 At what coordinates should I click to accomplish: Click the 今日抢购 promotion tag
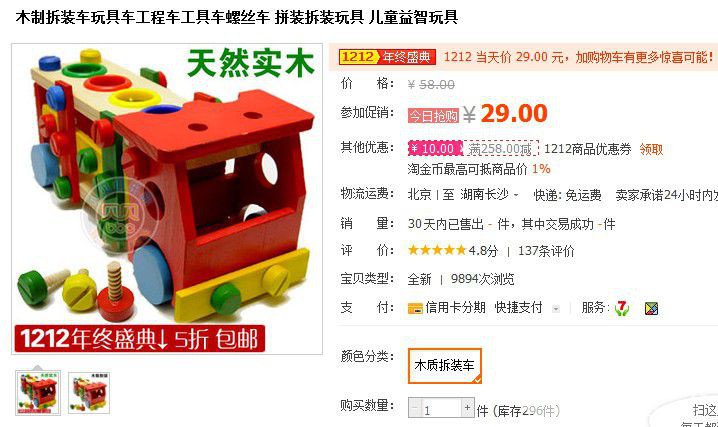click(x=433, y=116)
